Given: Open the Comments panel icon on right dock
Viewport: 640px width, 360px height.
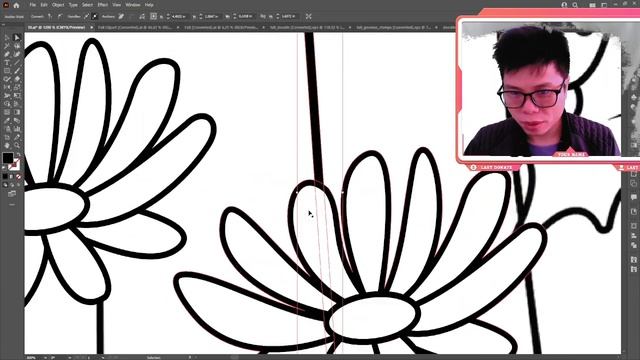Looking at the screenshot, I should click(633, 197).
